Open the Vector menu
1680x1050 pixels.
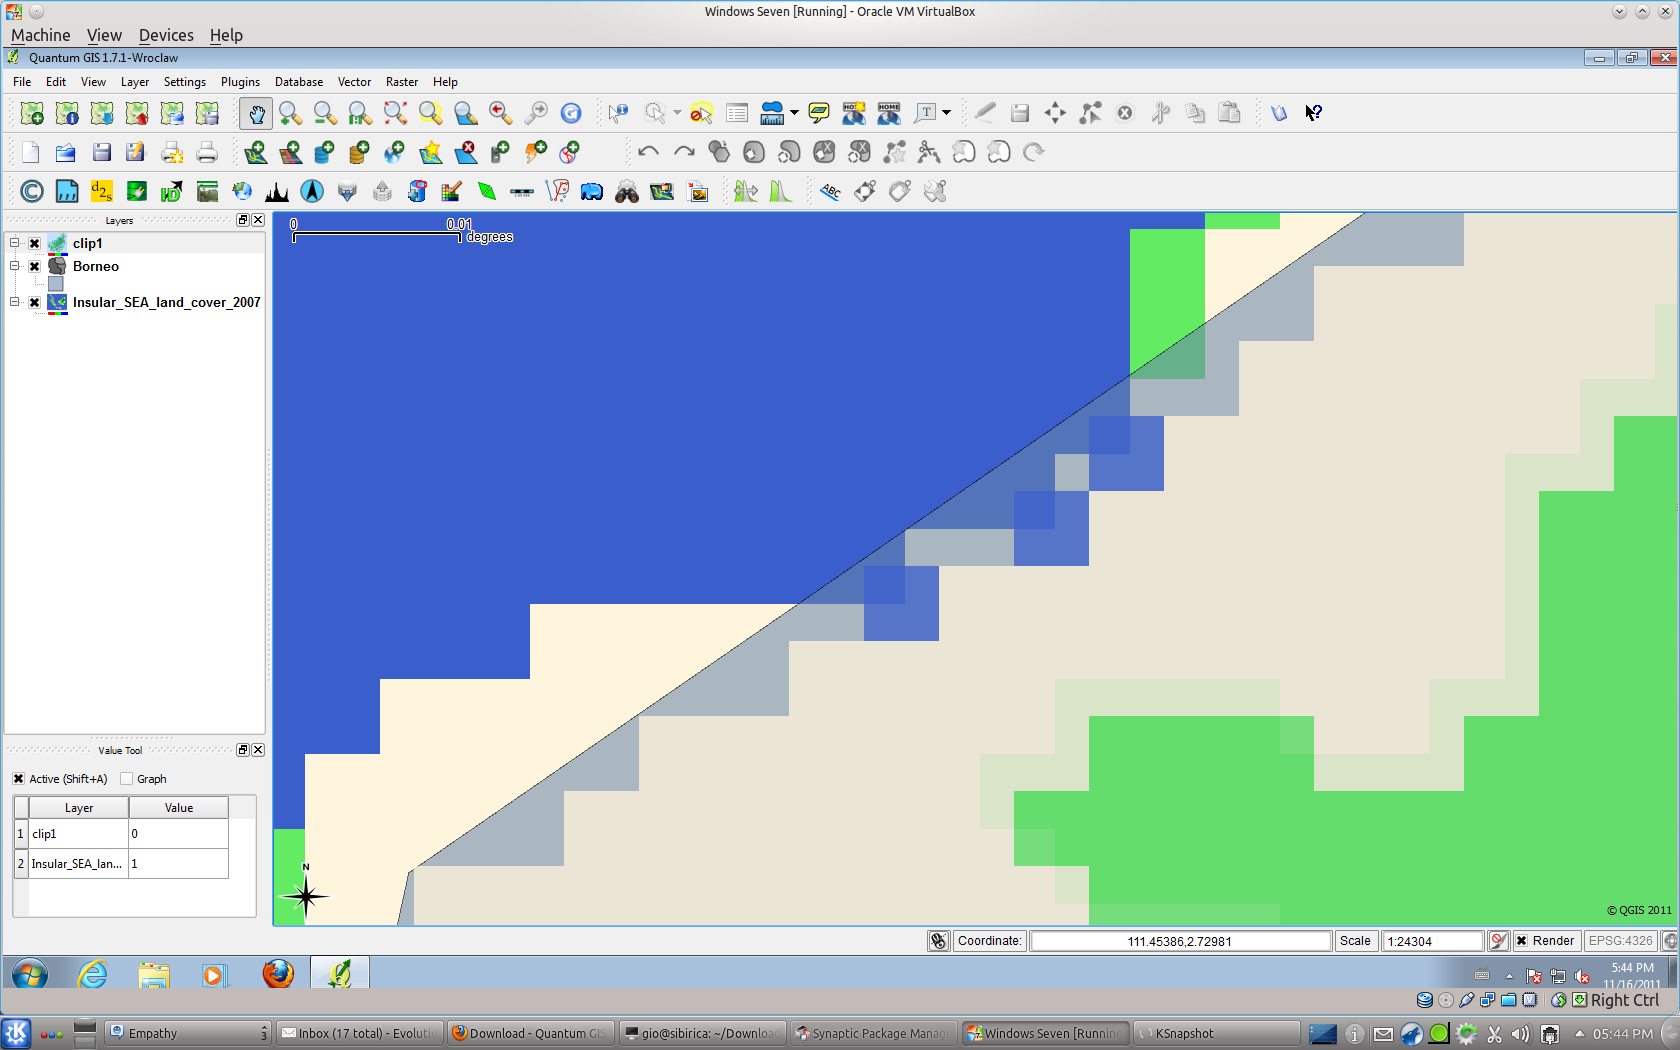[x=354, y=82]
